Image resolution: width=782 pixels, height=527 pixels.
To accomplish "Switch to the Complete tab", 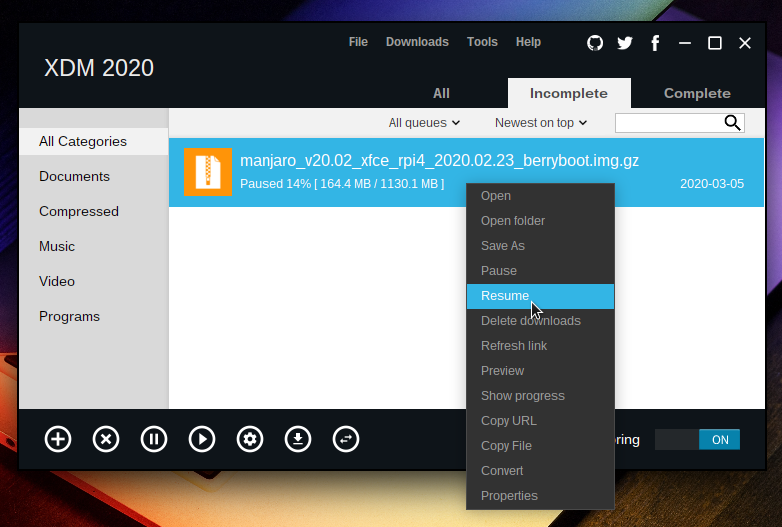I will click(x=697, y=93).
